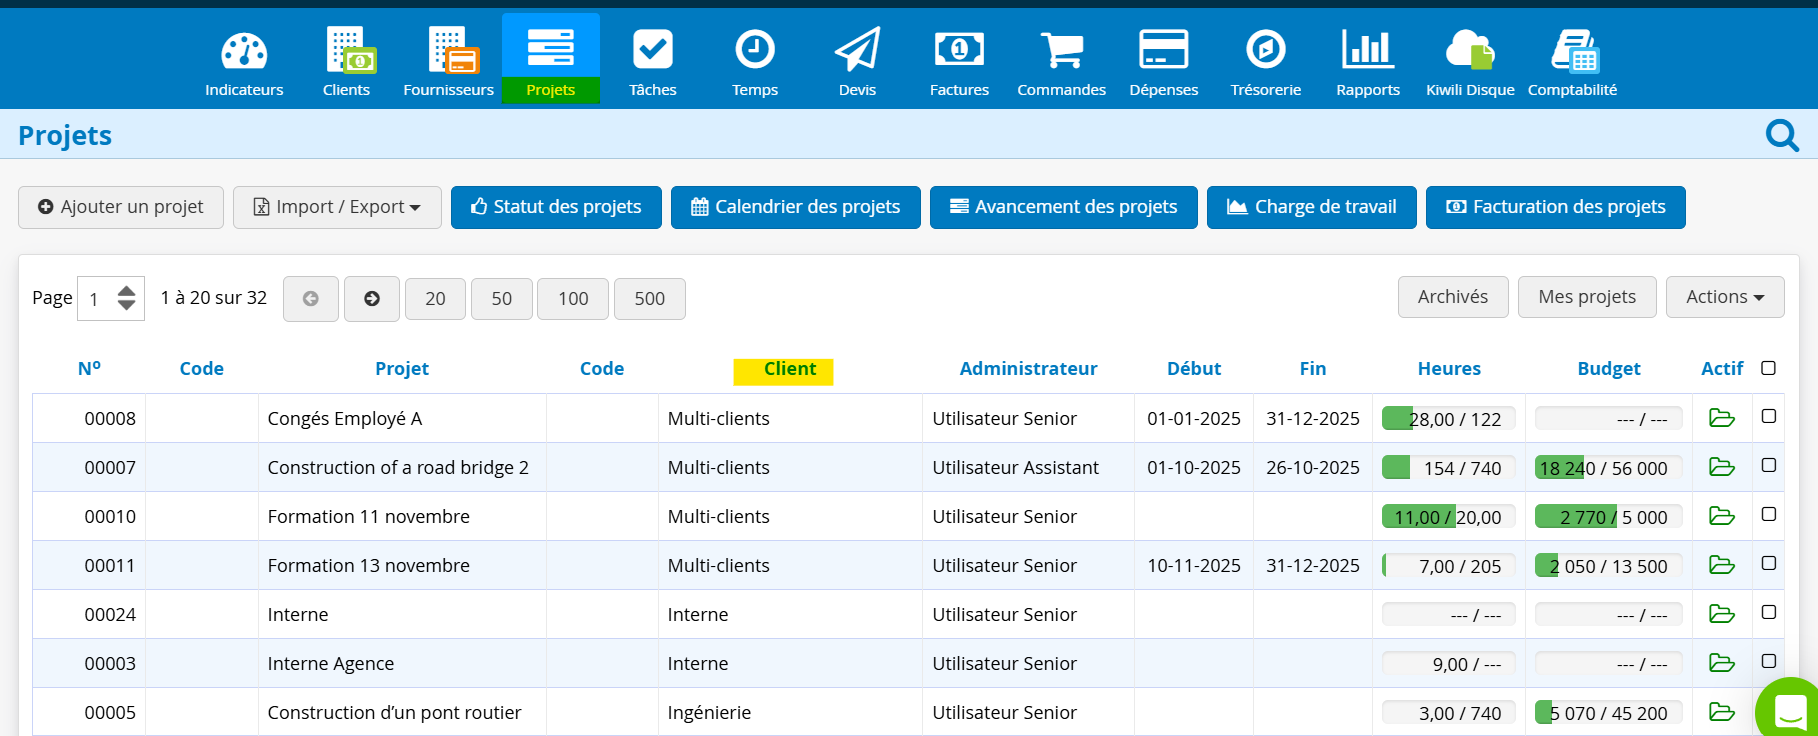Click budget progress bar 18 240 / 56 000
Screen dimensions: 1818x736
(x=1608, y=468)
